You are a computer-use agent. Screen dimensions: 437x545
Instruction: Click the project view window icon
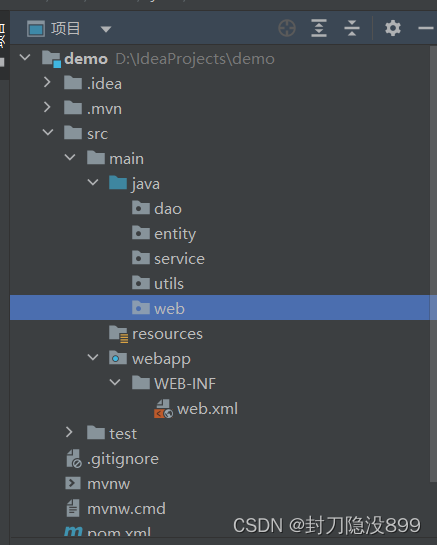tap(36, 29)
